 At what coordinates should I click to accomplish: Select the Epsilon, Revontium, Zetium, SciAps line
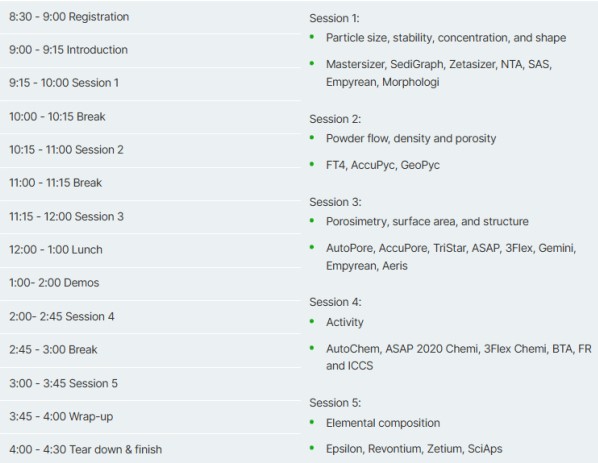coord(414,449)
